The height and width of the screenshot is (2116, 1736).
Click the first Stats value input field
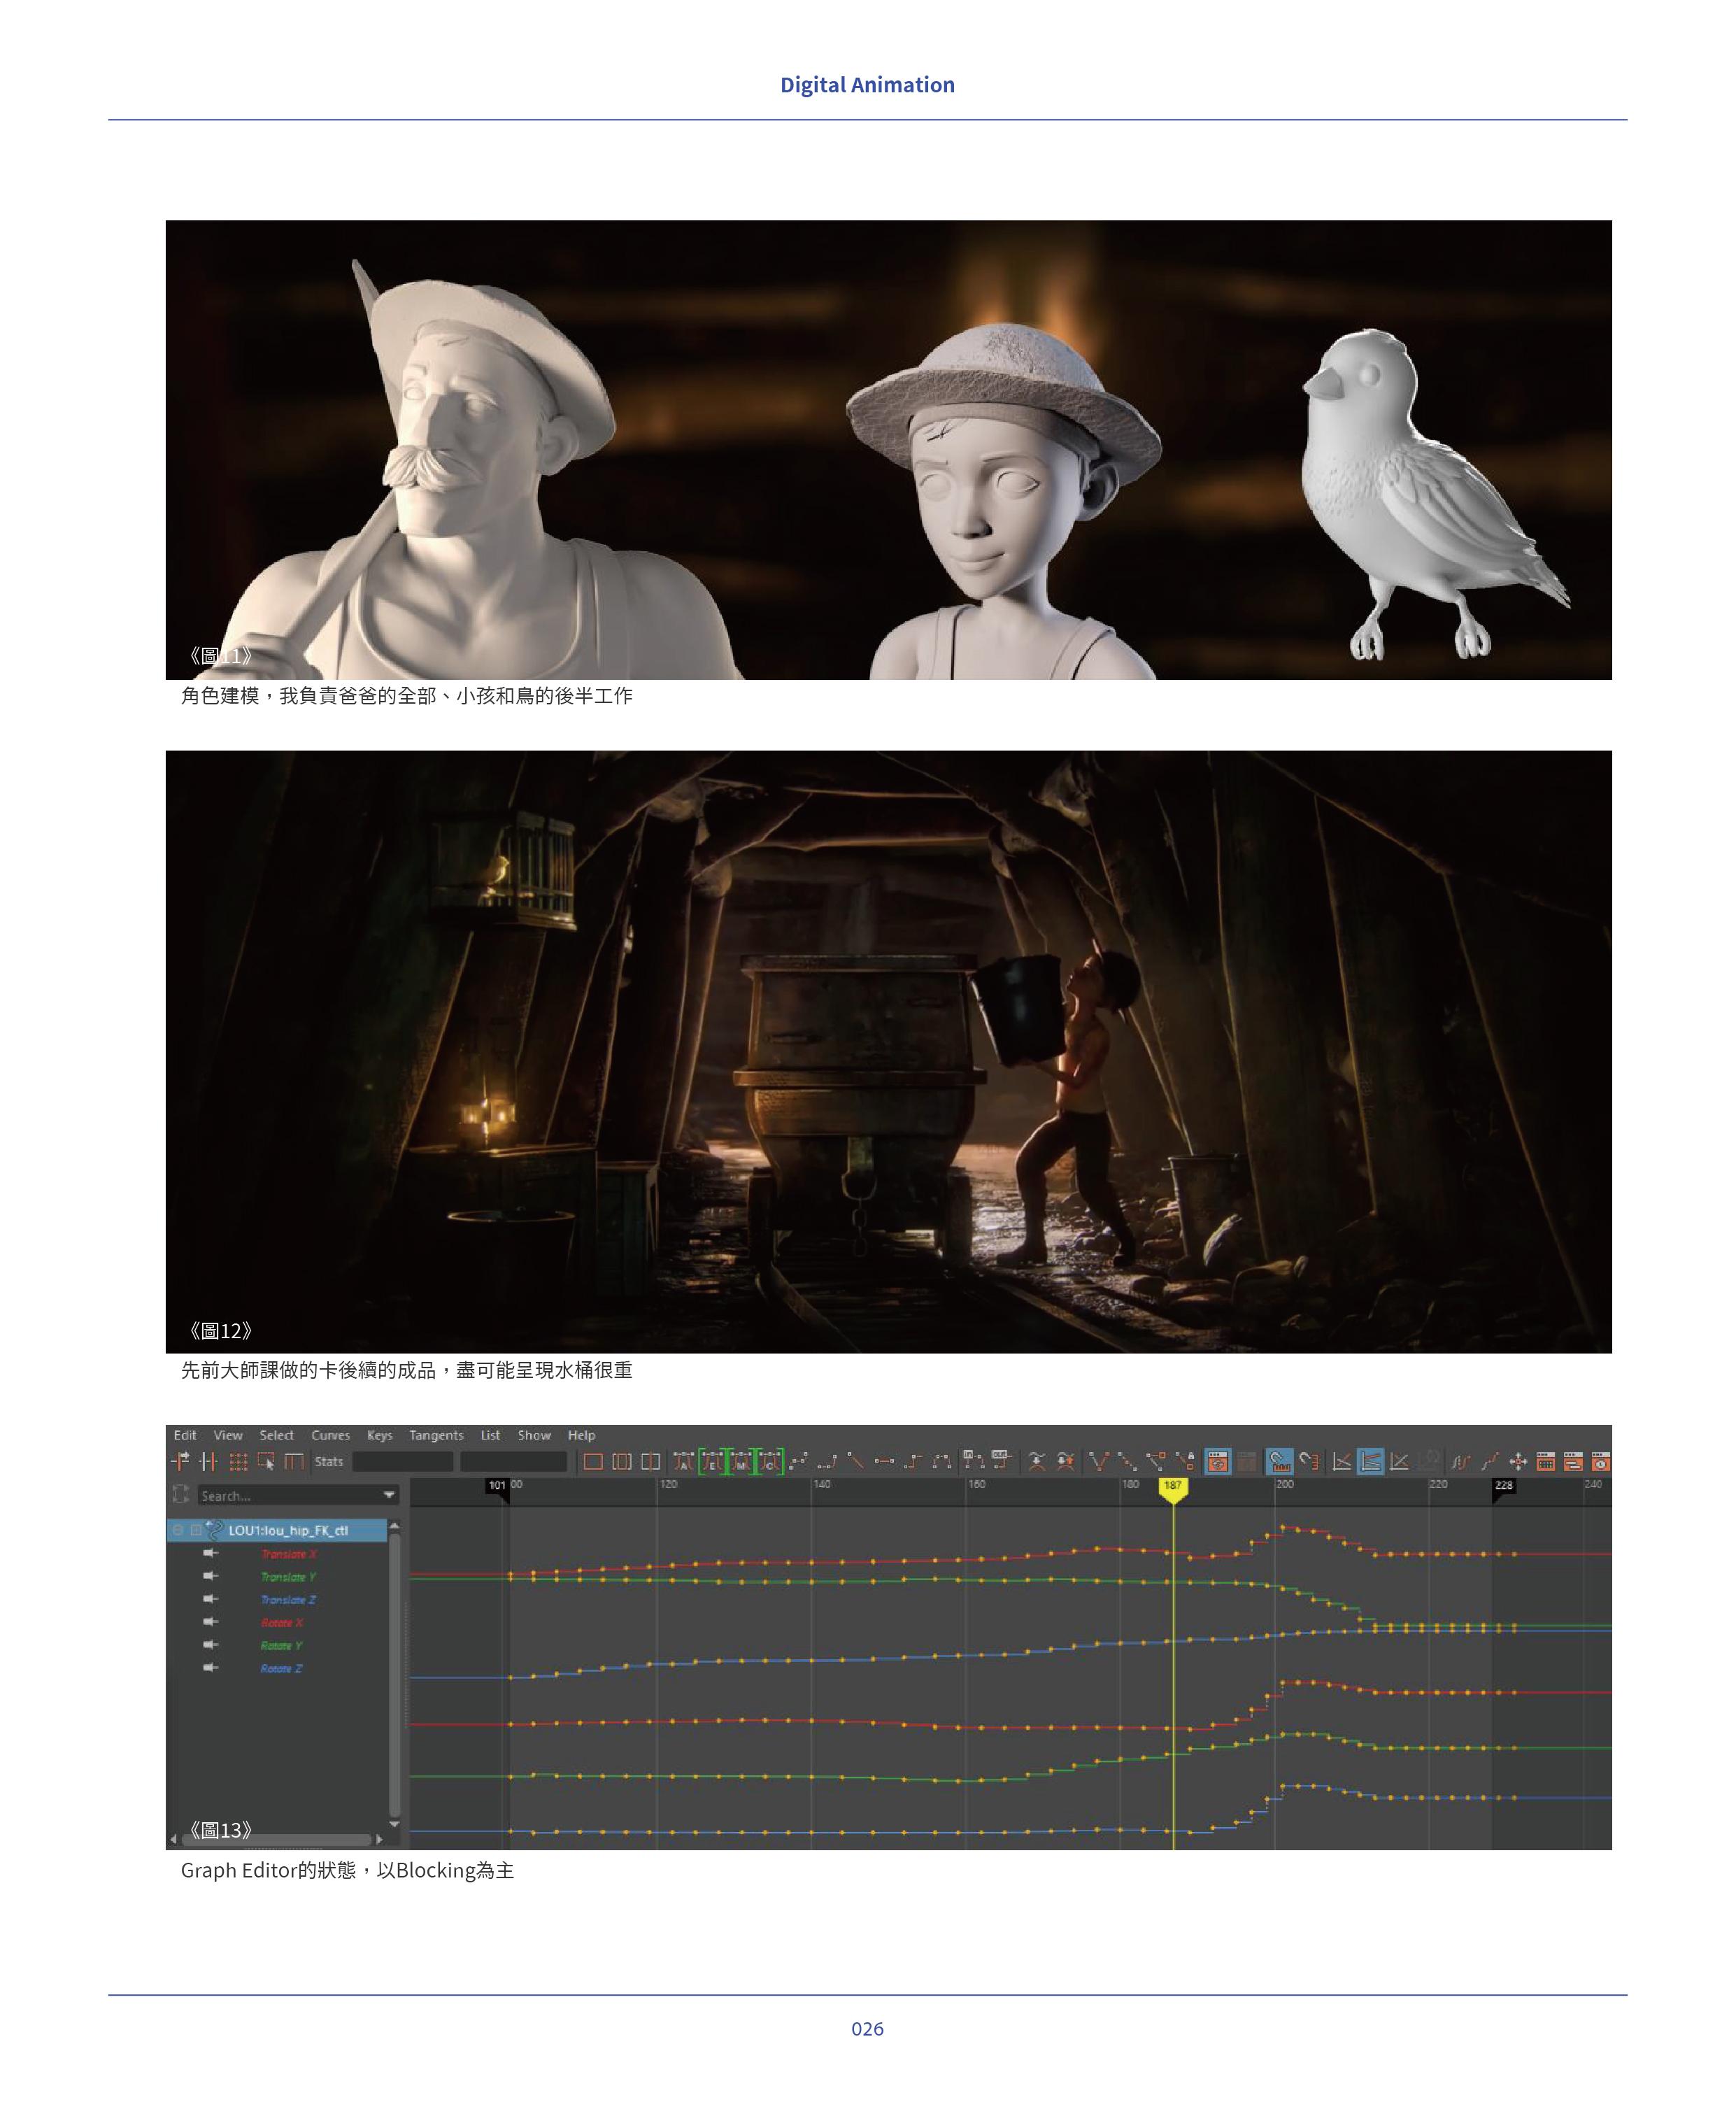click(403, 1462)
